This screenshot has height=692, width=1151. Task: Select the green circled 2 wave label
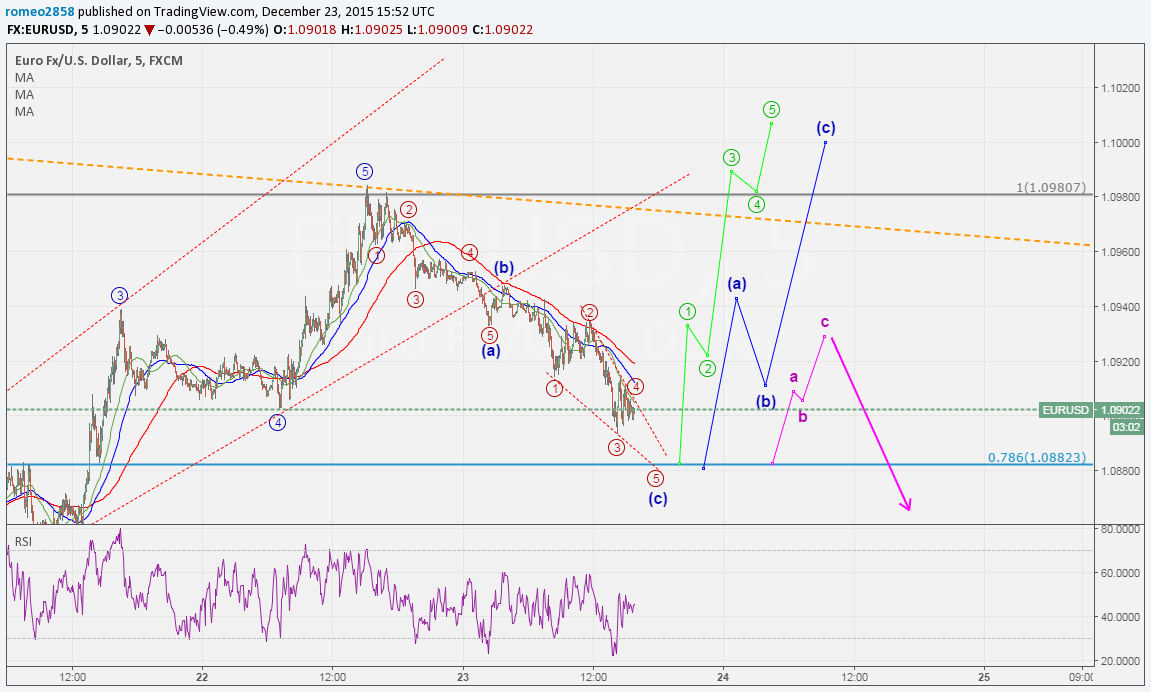(x=707, y=368)
